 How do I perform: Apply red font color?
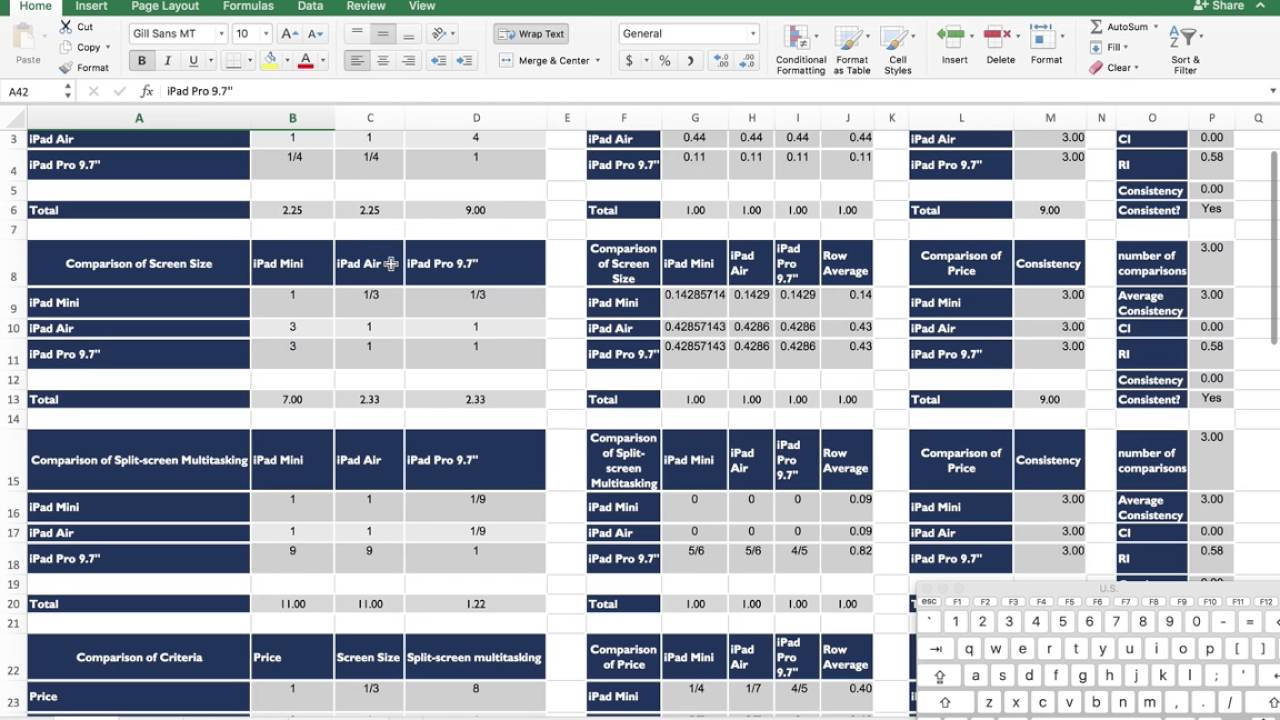tap(306, 61)
